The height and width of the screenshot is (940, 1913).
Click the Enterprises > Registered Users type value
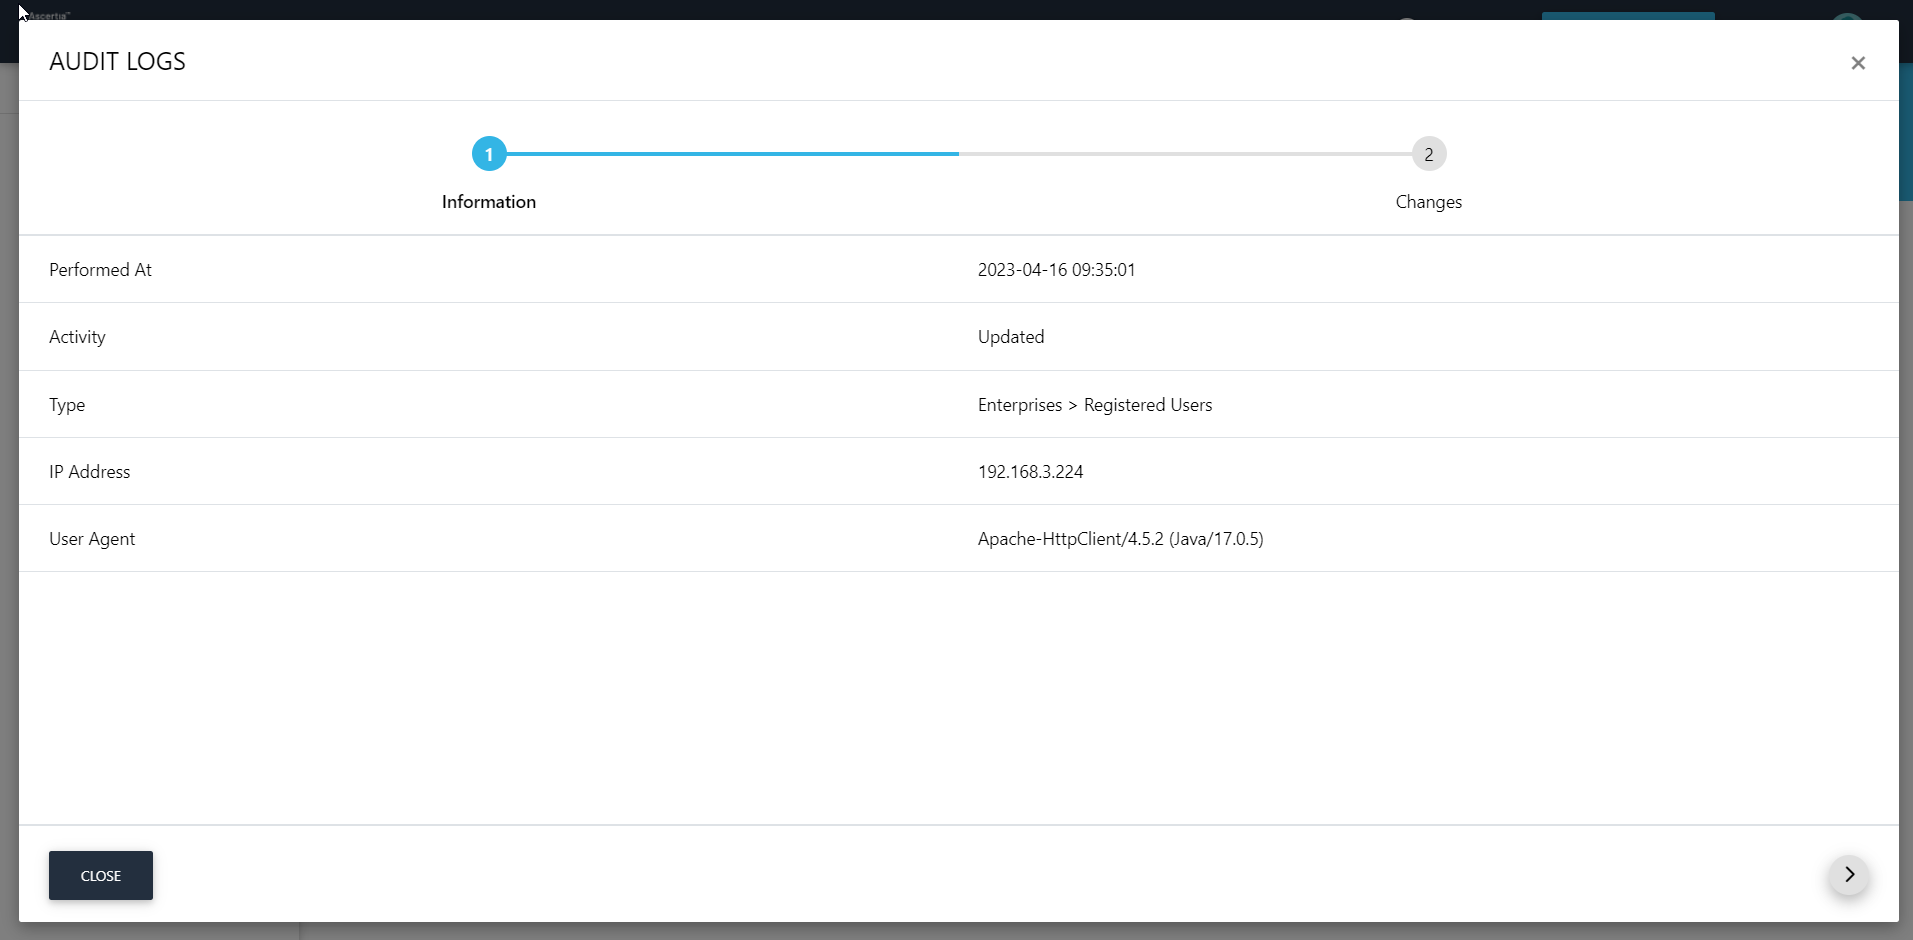(1094, 405)
